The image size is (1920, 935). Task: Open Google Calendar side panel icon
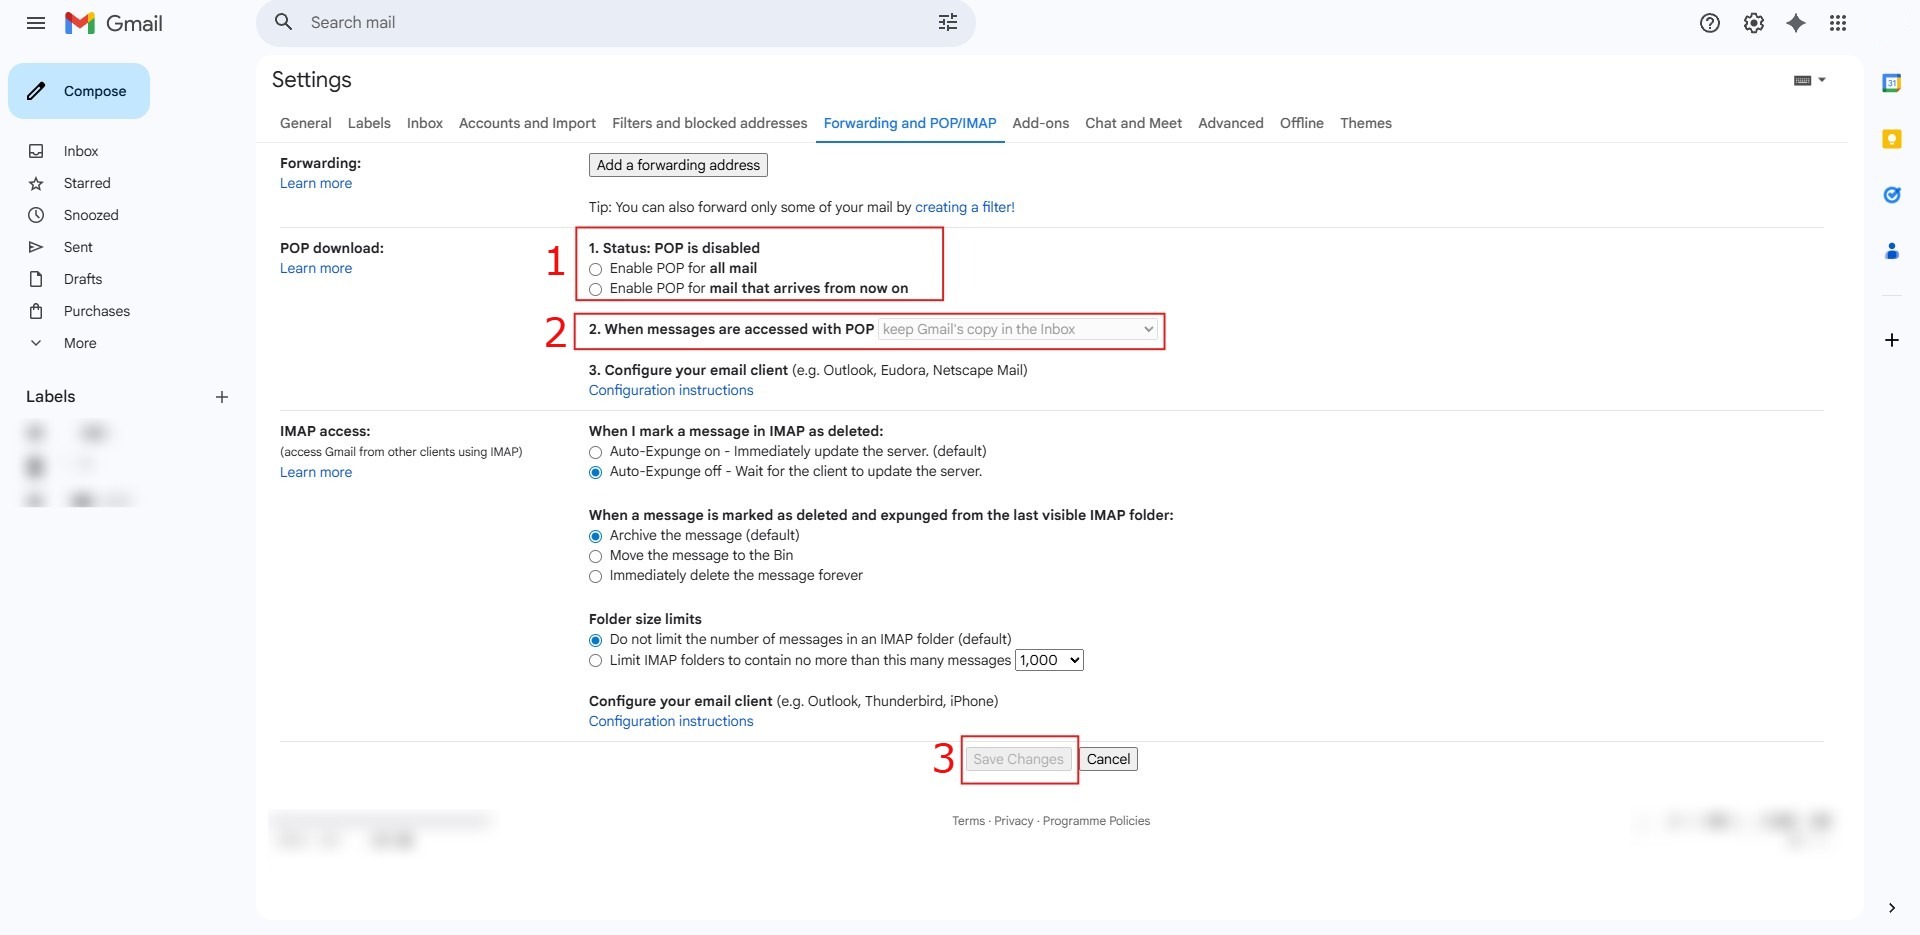click(x=1891, y=83)
